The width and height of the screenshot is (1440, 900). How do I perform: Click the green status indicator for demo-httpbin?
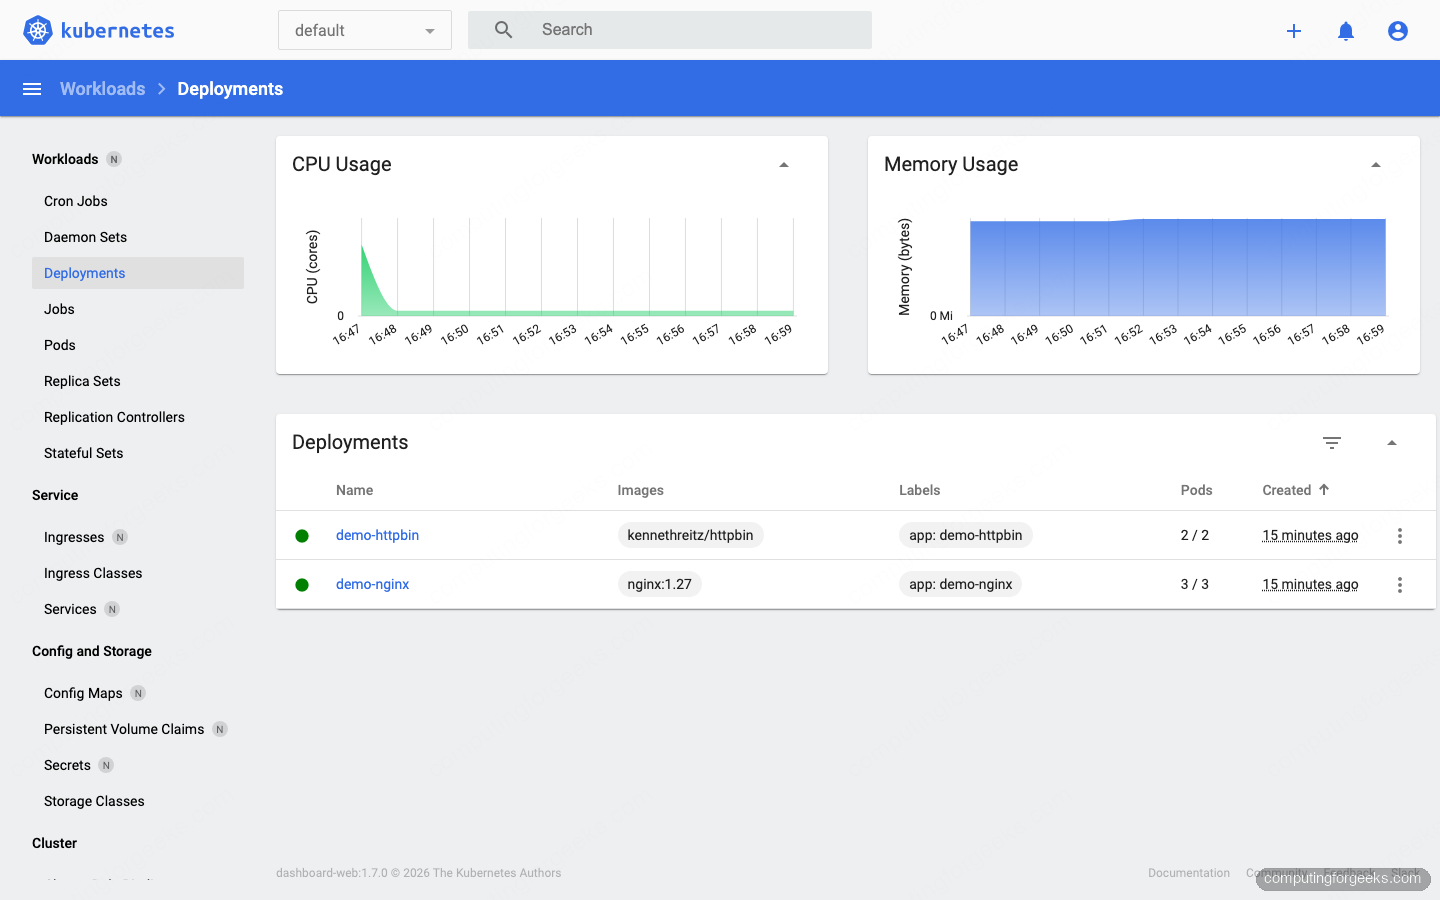[302, 535]
